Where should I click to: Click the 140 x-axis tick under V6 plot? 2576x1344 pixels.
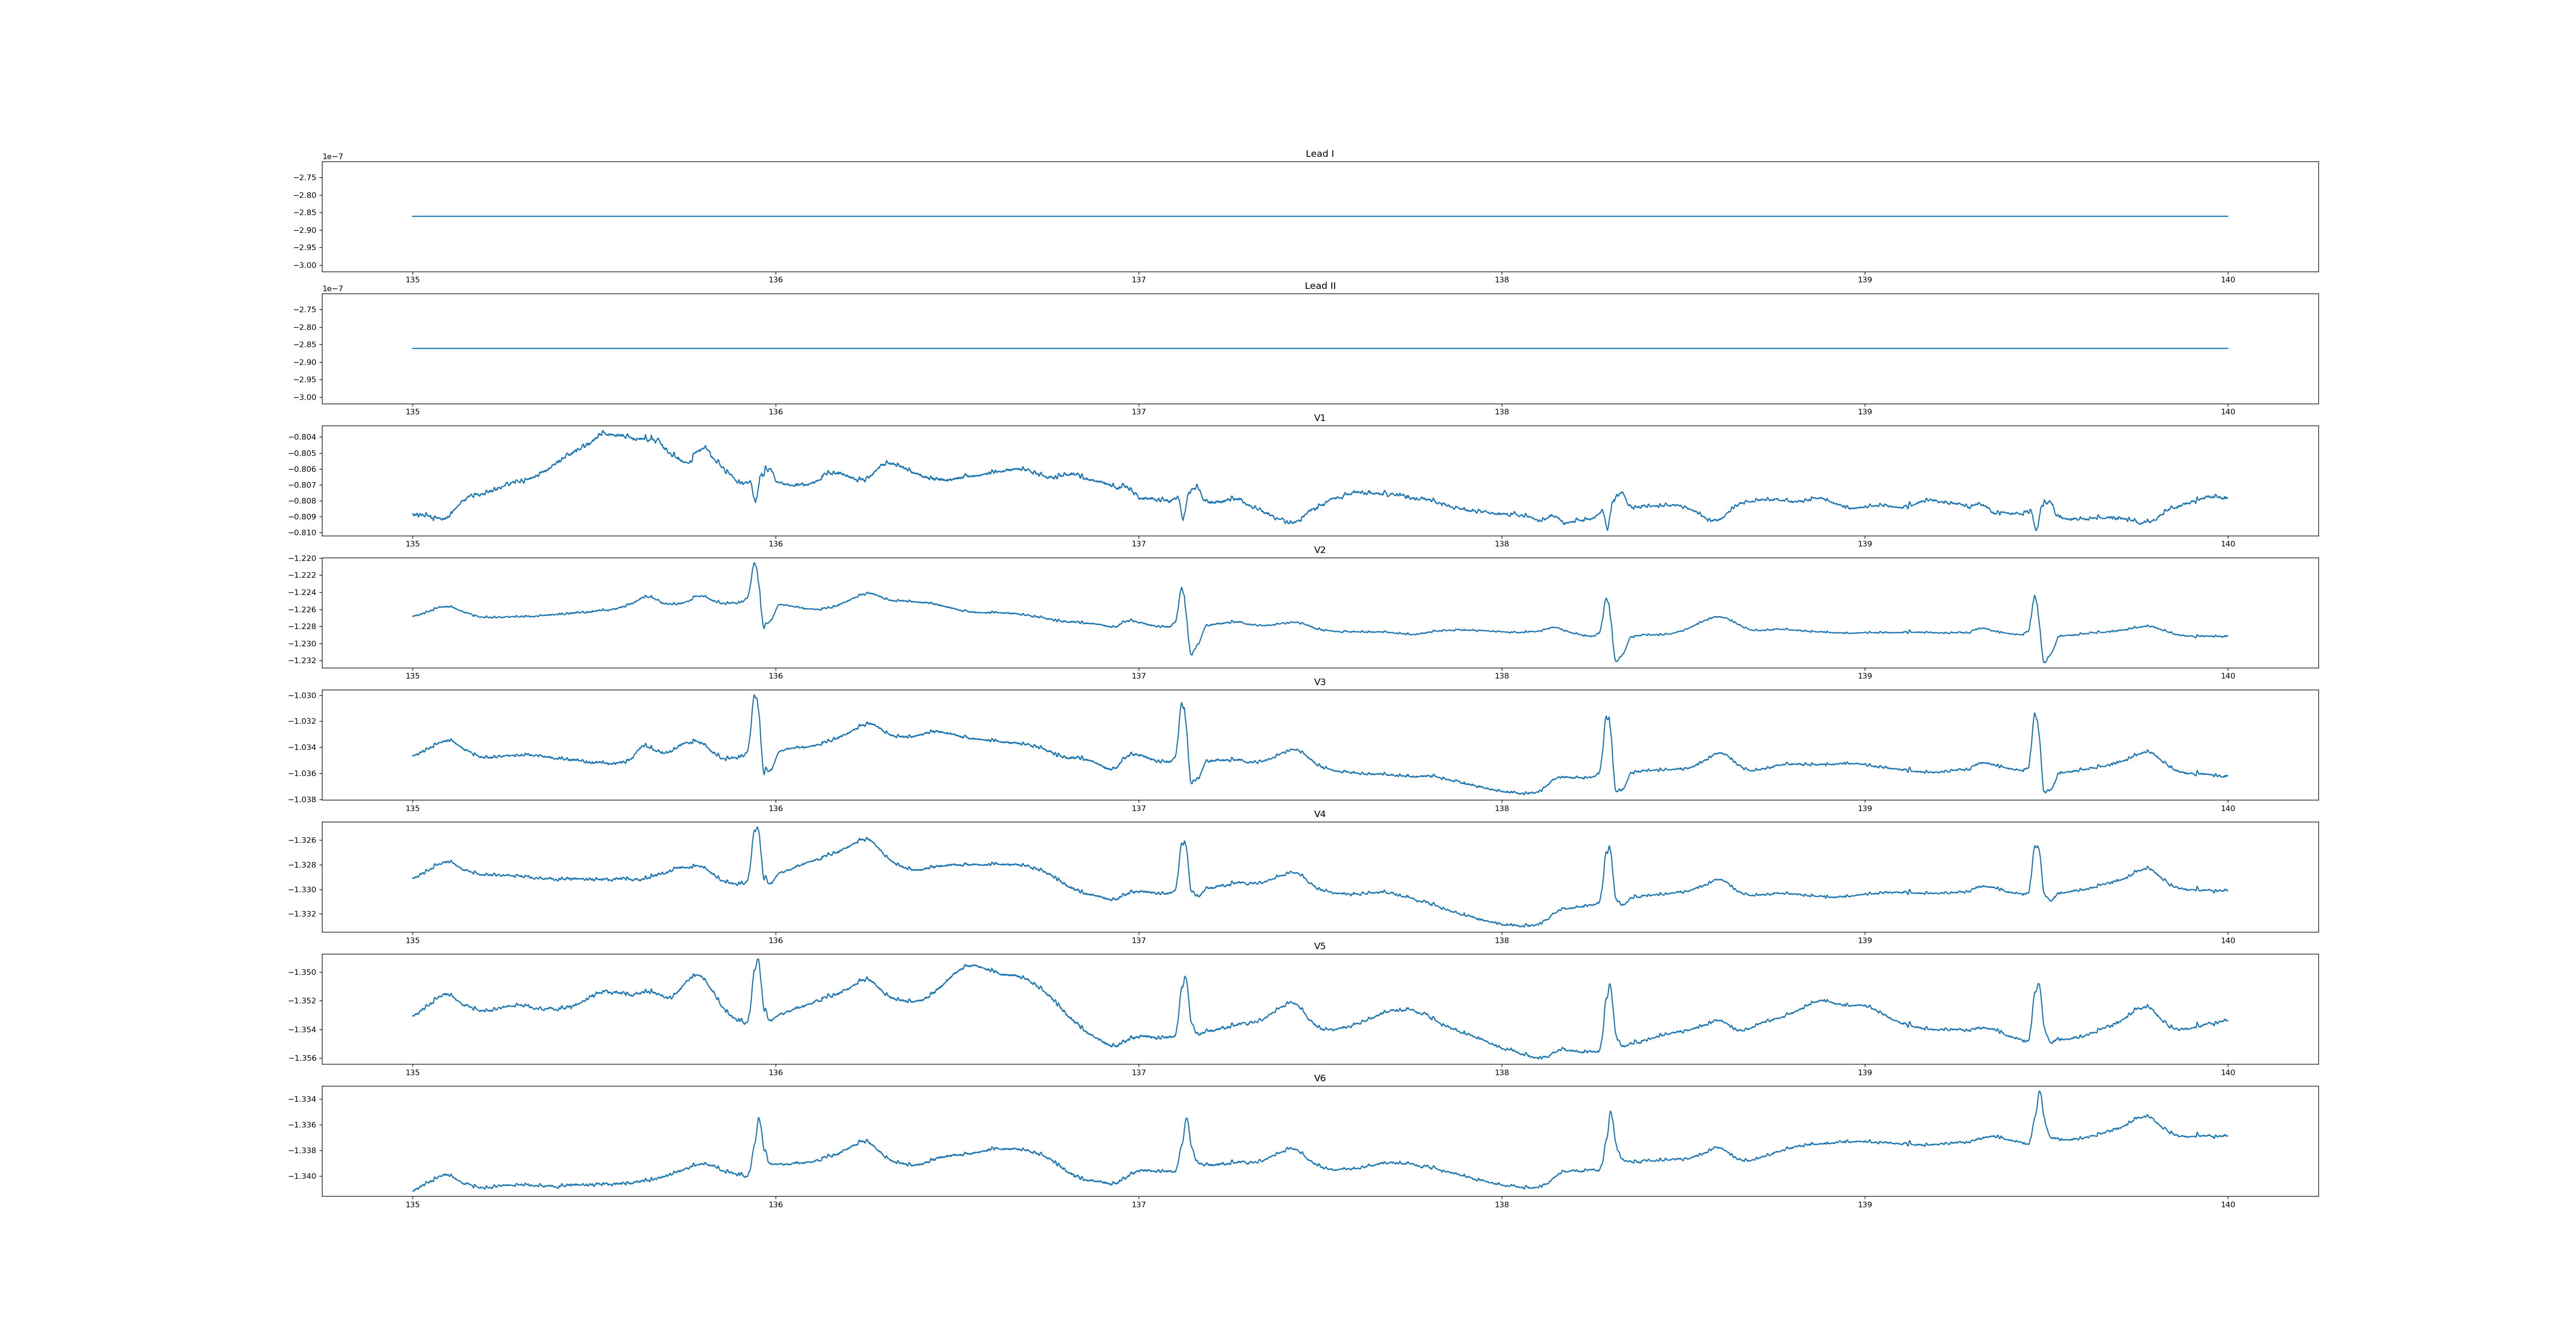point(2227,1204)
